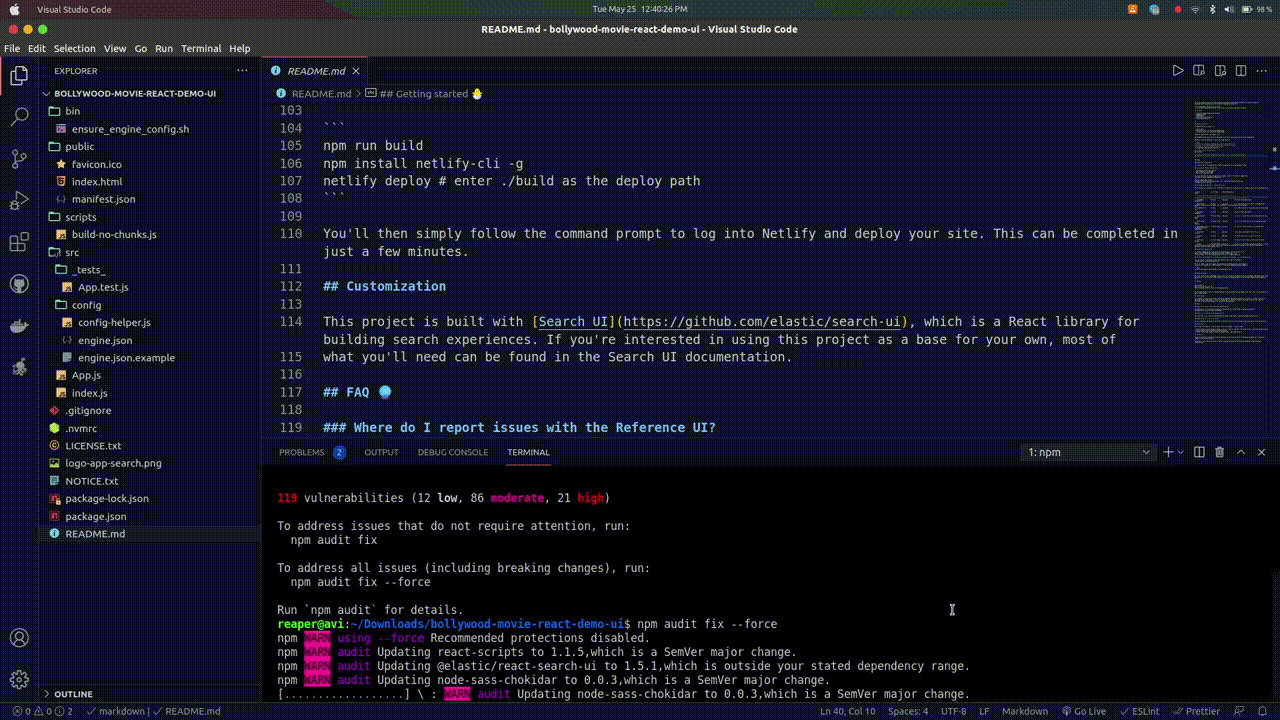Image resolution: width=1280 pixels, height=720 pixels.
Task: Open the Explorer view in activity bar
Action: (x=19, y=75)
